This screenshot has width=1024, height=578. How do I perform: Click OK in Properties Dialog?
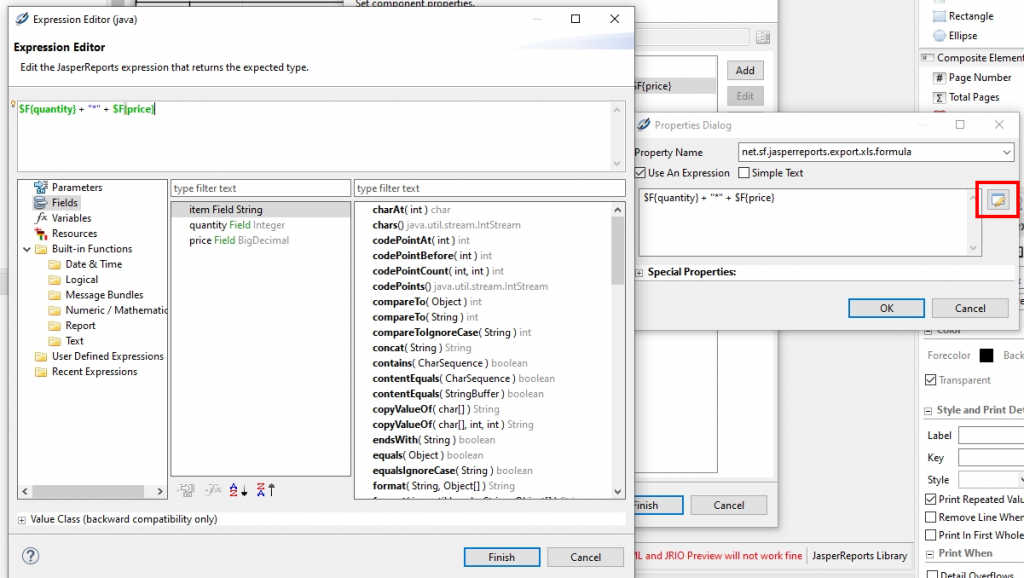[886, 308]
